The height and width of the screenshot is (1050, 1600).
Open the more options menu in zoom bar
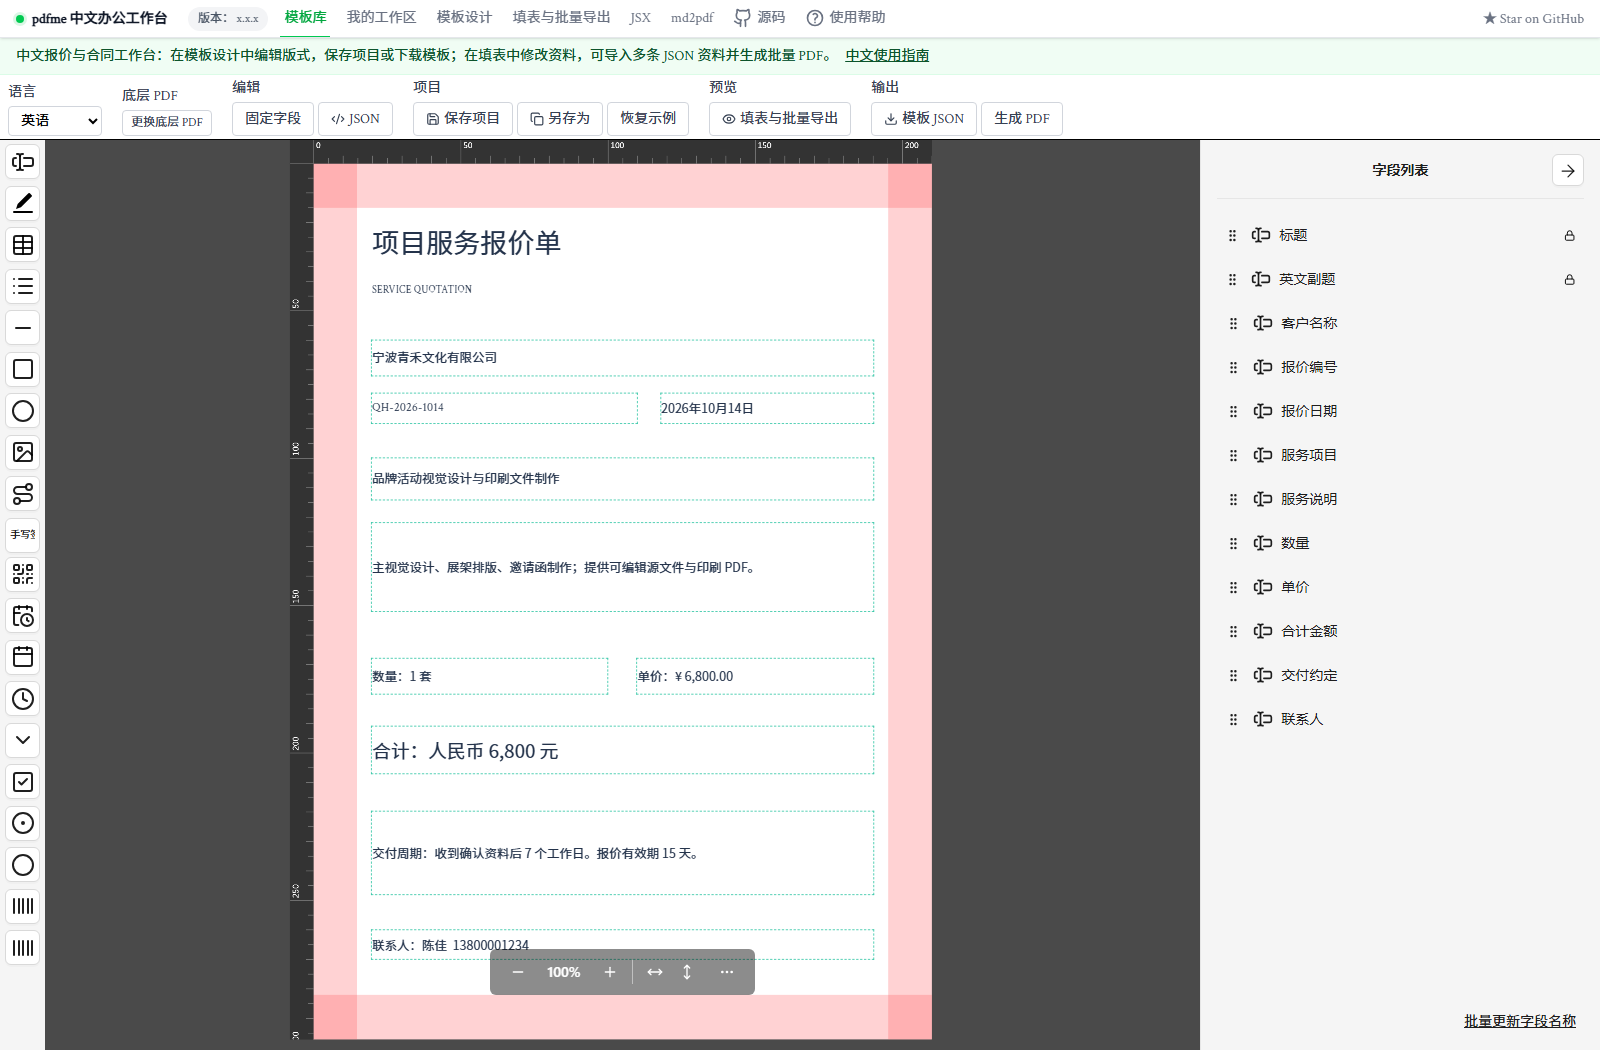click(727, 972)
